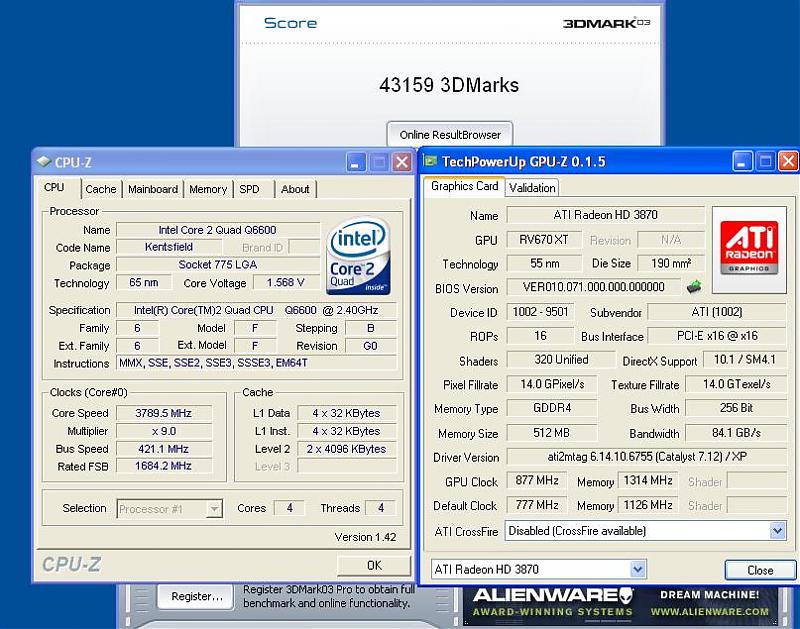Screen dimensions: 800x629
Task: Click the Rated FSB value 1684.2 MHz
Action: click(x=164, y=466)
